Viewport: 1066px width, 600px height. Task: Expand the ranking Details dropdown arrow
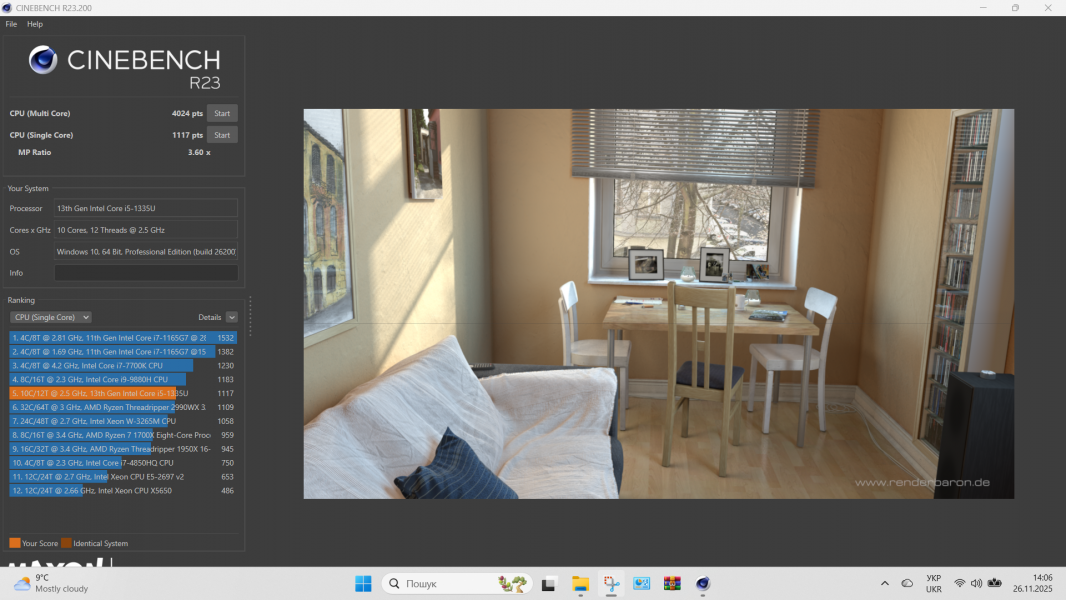click(232, 317)
